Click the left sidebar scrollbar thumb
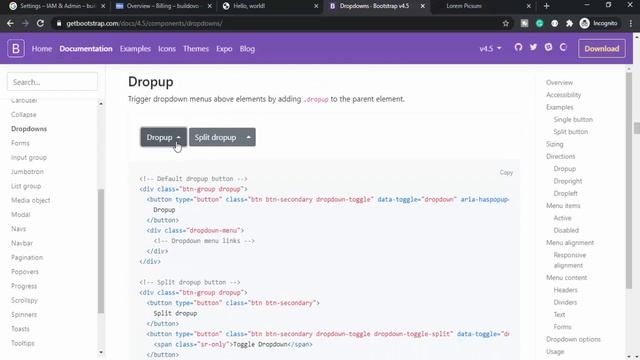This screenshot has height=360, width=640. pyautogui.click(x=101, y=251)
